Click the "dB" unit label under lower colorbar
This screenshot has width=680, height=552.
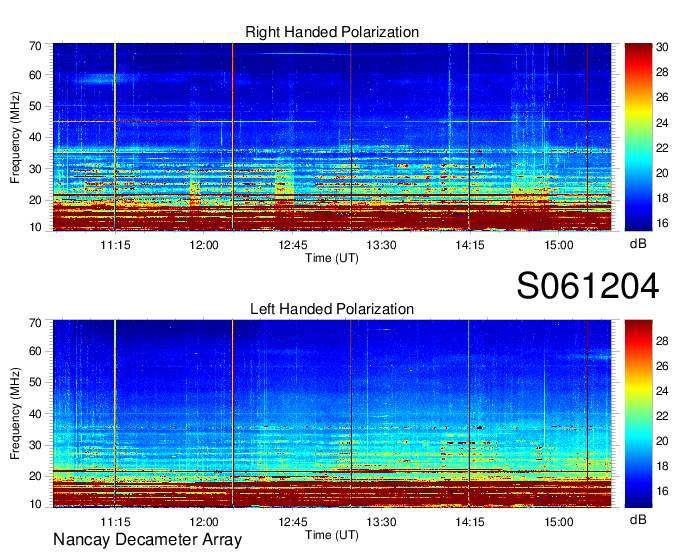[638, 519]
